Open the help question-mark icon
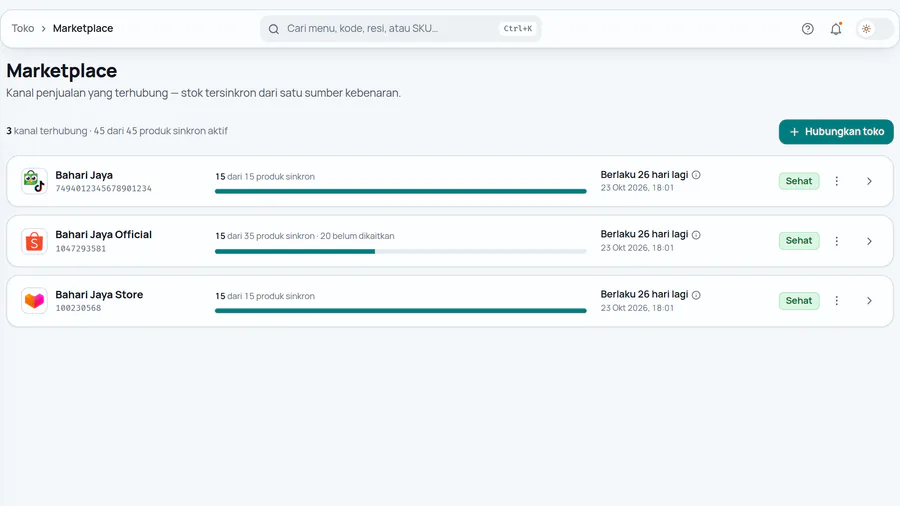Screen dimensions: 900x506 pyautogui.click(x=808, y=29)
